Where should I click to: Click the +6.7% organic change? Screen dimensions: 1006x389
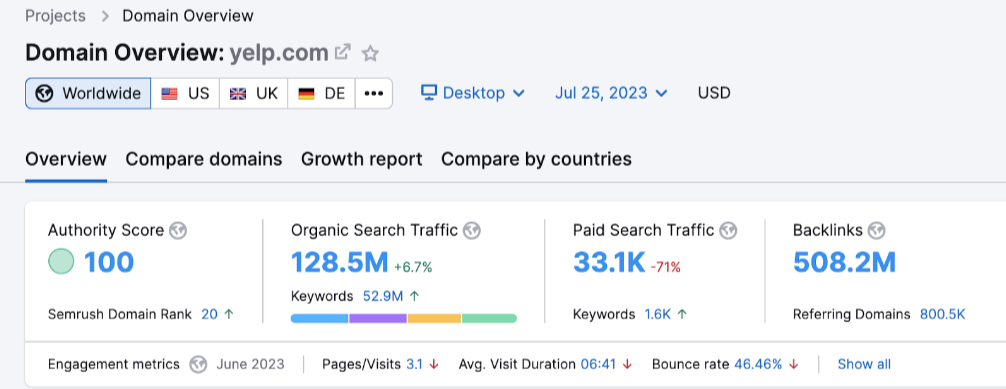tap(413, 267)
